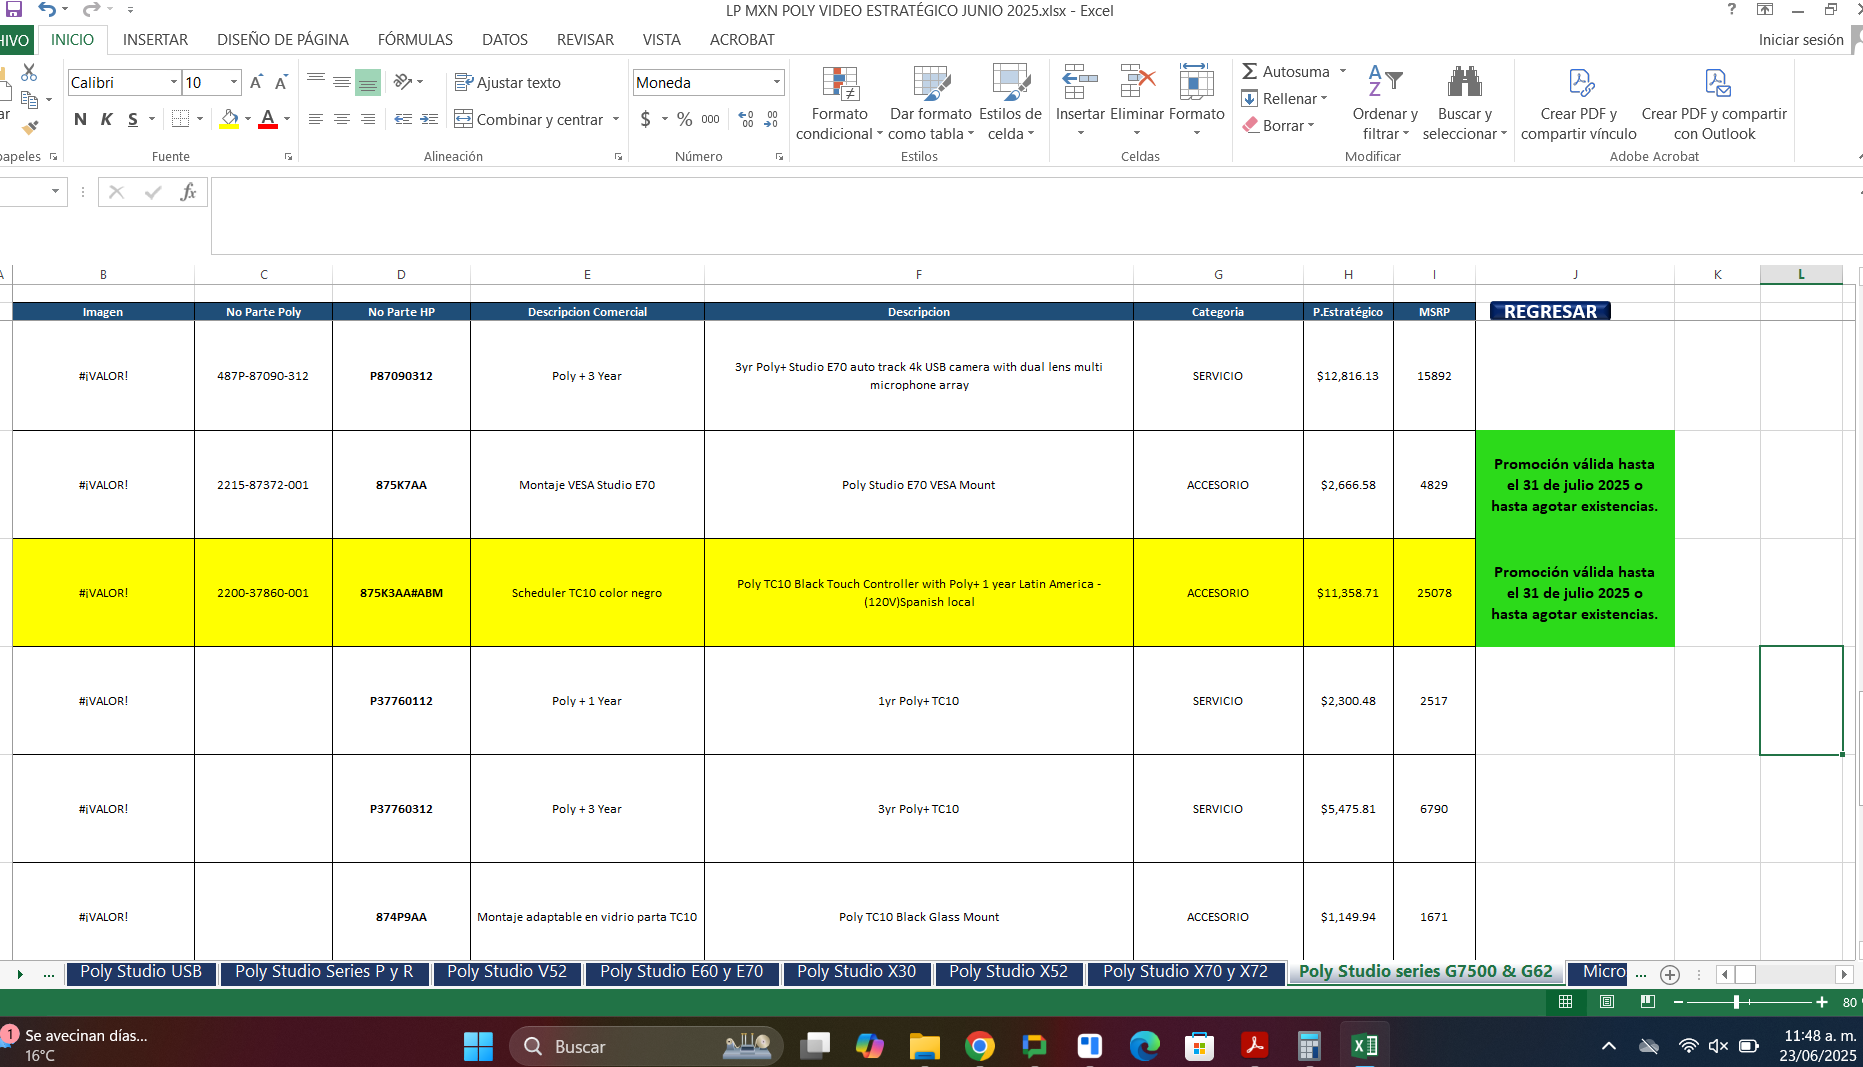Click Iniciar sesión link
1863x1067 pixels.
pyautogui.click(x=1801, y=39)
